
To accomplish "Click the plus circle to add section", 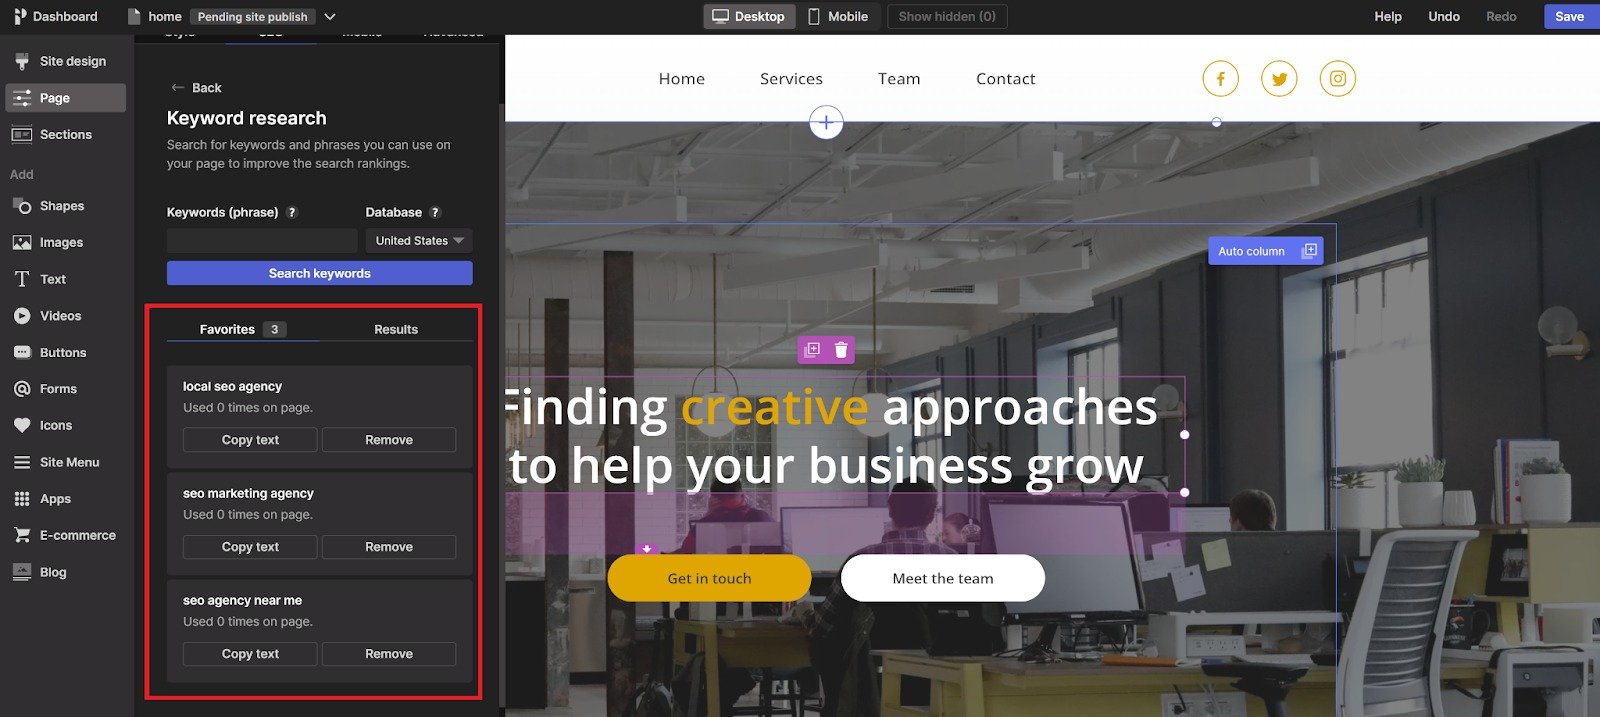I will tap(826, 123).
